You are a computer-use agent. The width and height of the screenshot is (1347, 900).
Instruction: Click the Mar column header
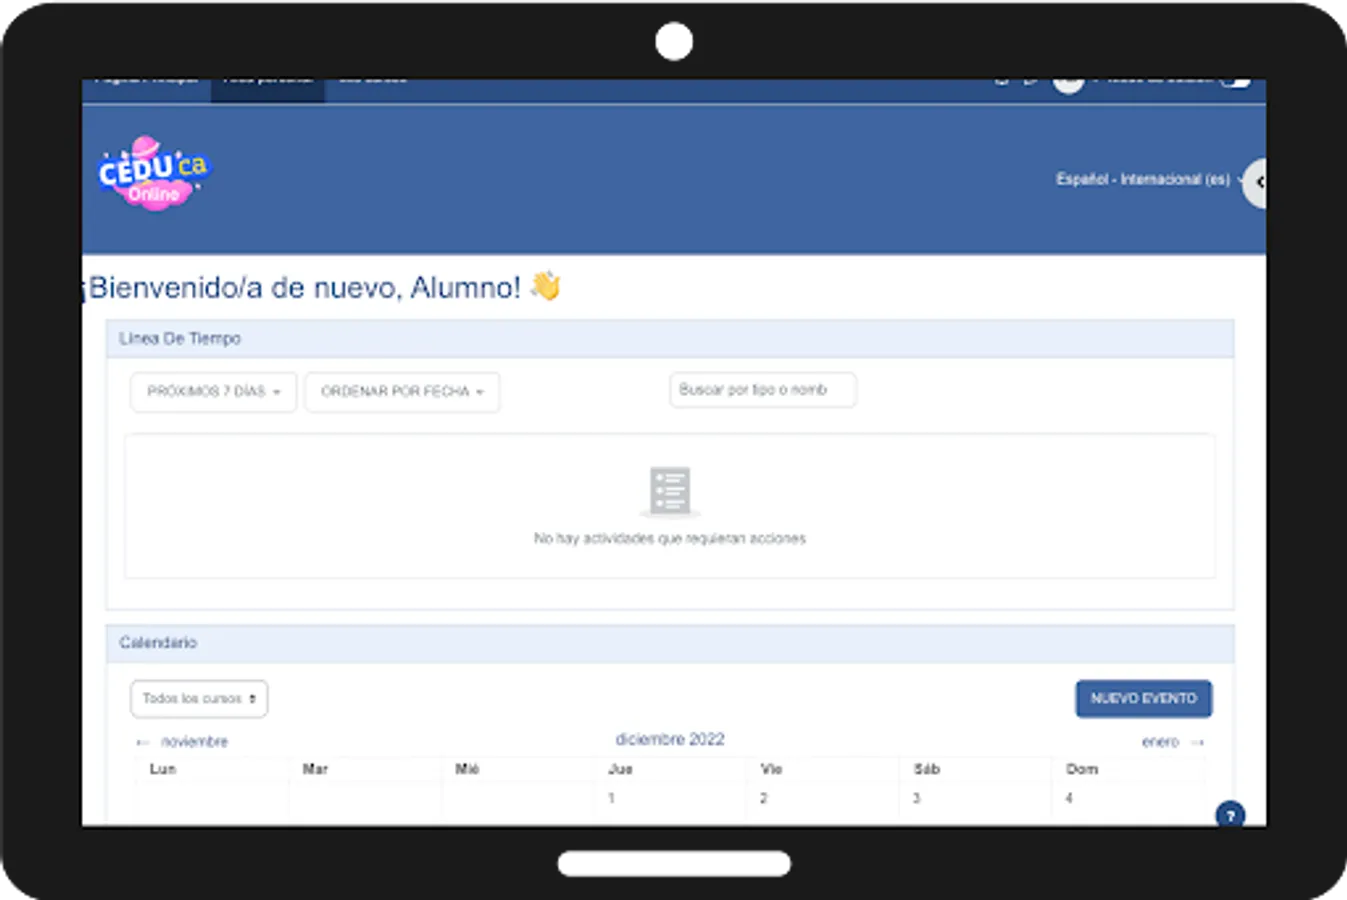point(315,769)
